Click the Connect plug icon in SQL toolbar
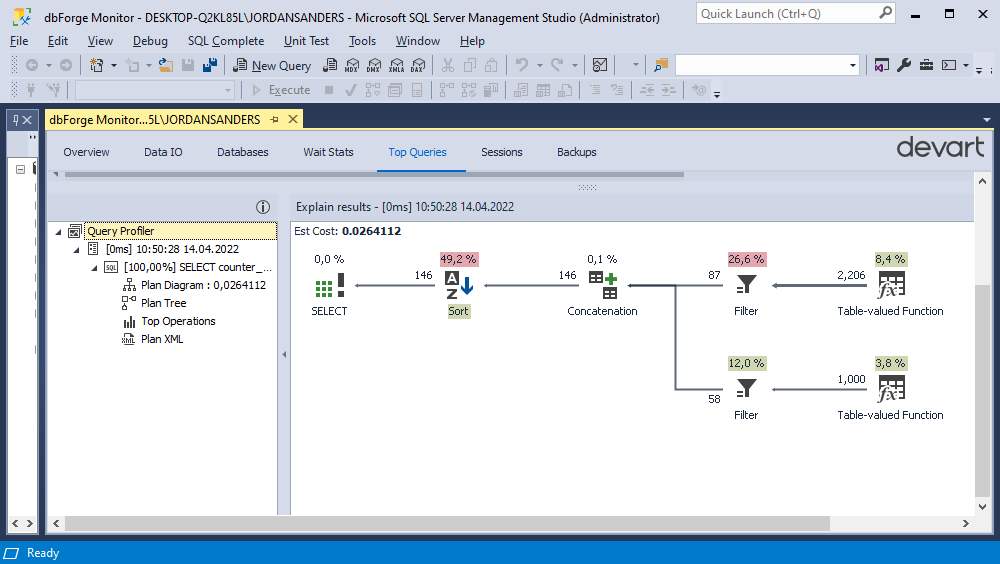The height and width of the screenshot is (564, 1000). (31, 90)
